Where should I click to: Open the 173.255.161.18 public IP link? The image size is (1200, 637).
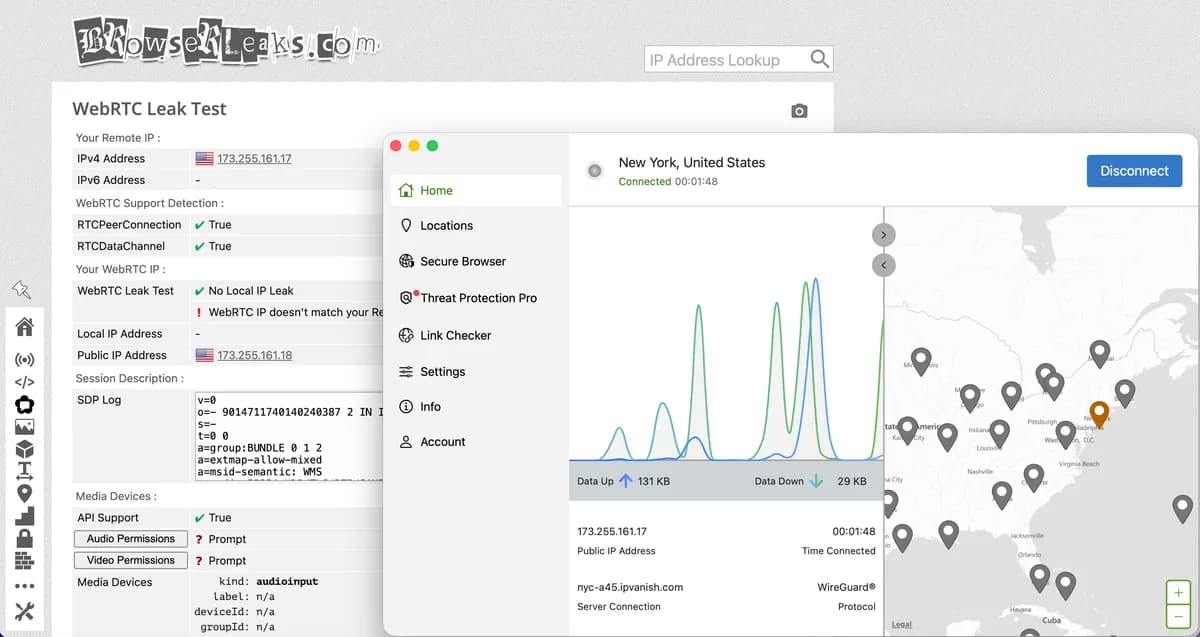point(254,355)
